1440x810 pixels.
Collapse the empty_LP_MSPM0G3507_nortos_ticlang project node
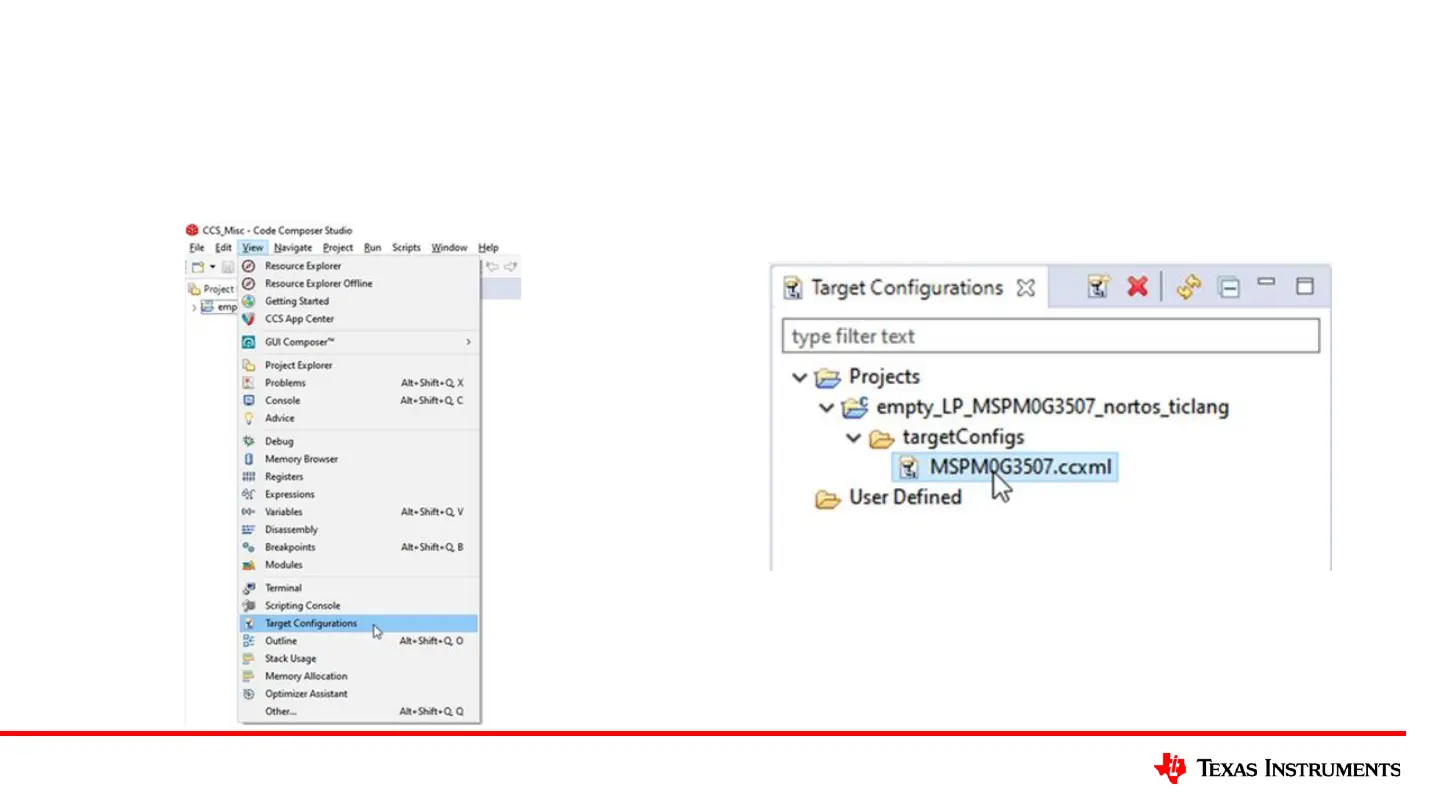pyautogui.click(x=826, y=408)
